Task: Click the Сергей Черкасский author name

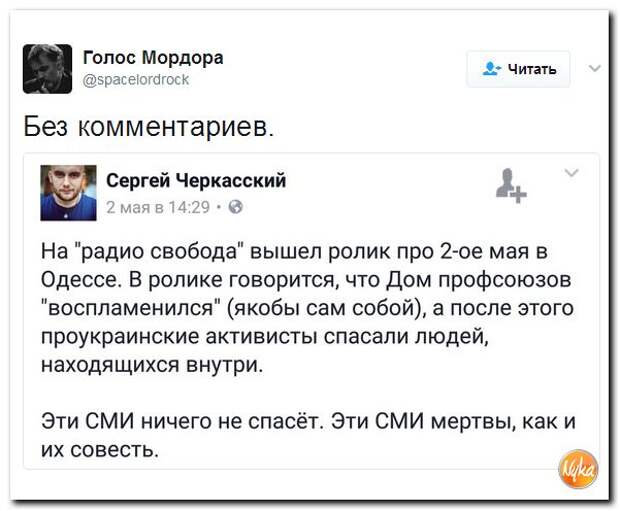Action: [x=196, y=180]
